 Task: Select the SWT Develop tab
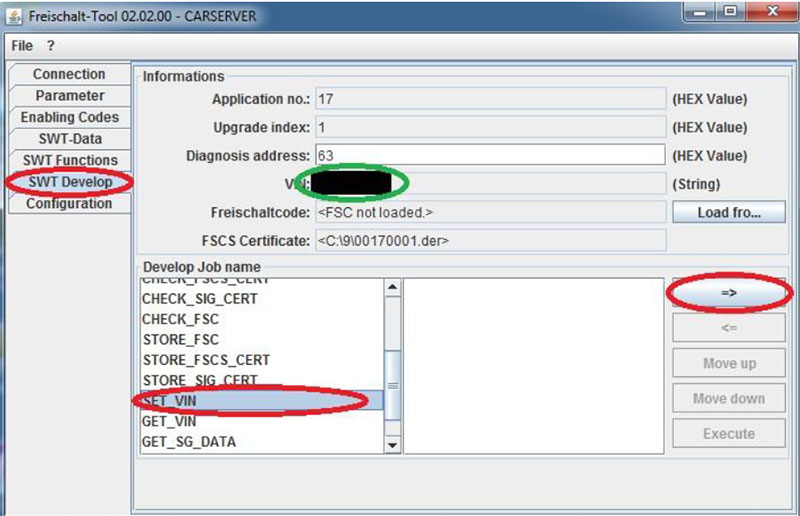[69, 182]
